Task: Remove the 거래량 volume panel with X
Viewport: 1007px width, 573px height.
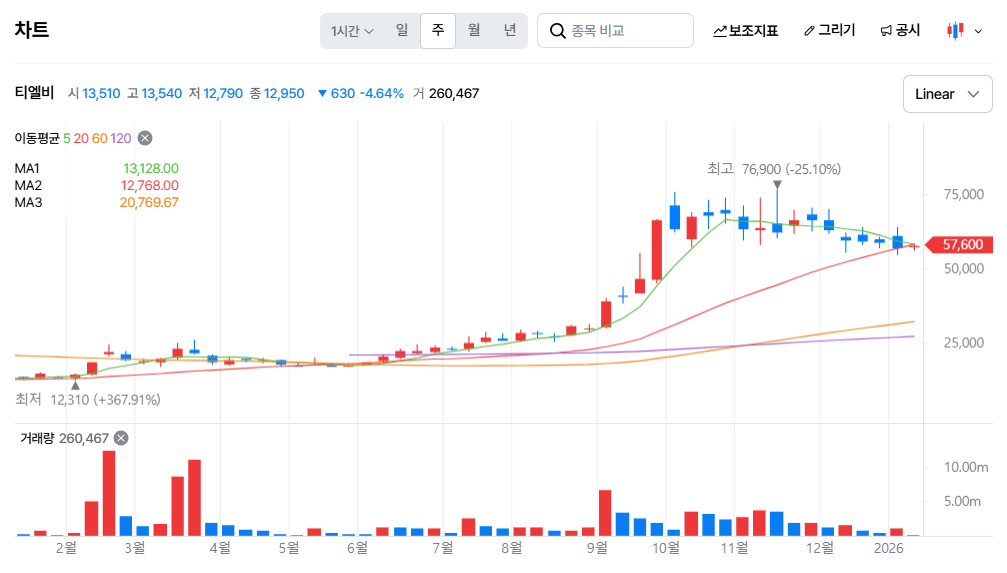Action: click(x=121, y=438)
